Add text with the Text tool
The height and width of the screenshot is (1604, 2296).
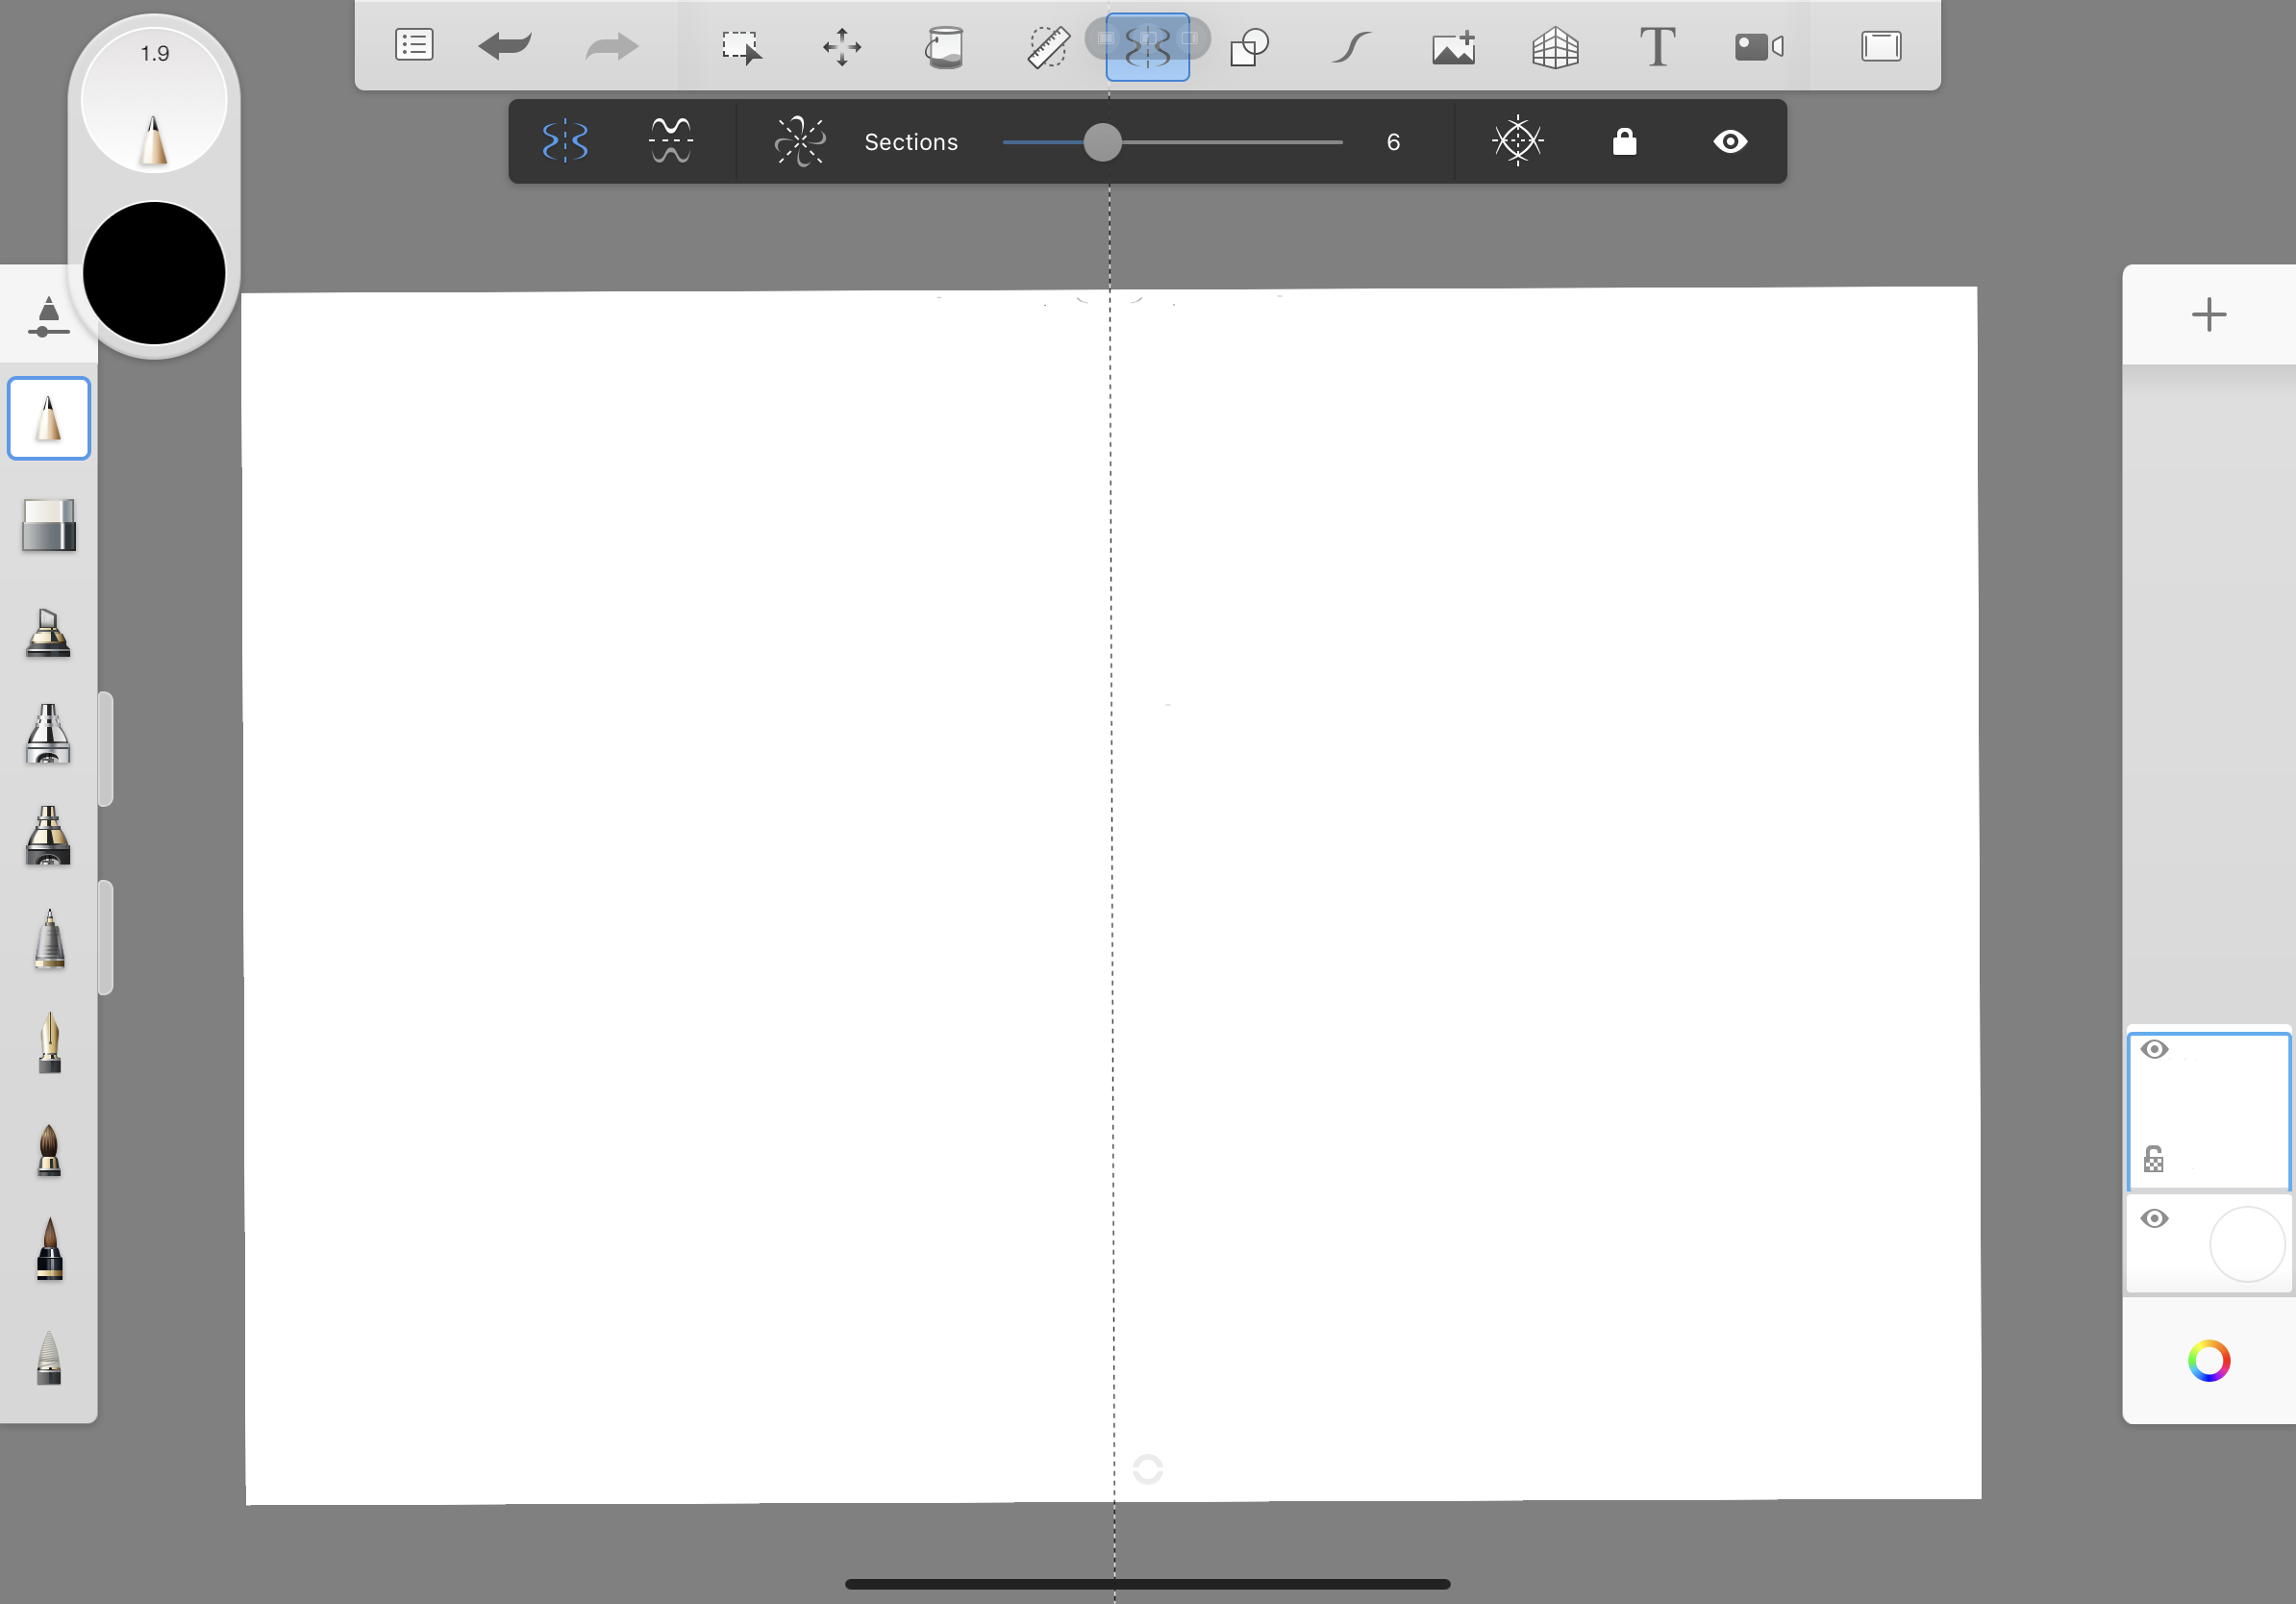[1657, 47]
